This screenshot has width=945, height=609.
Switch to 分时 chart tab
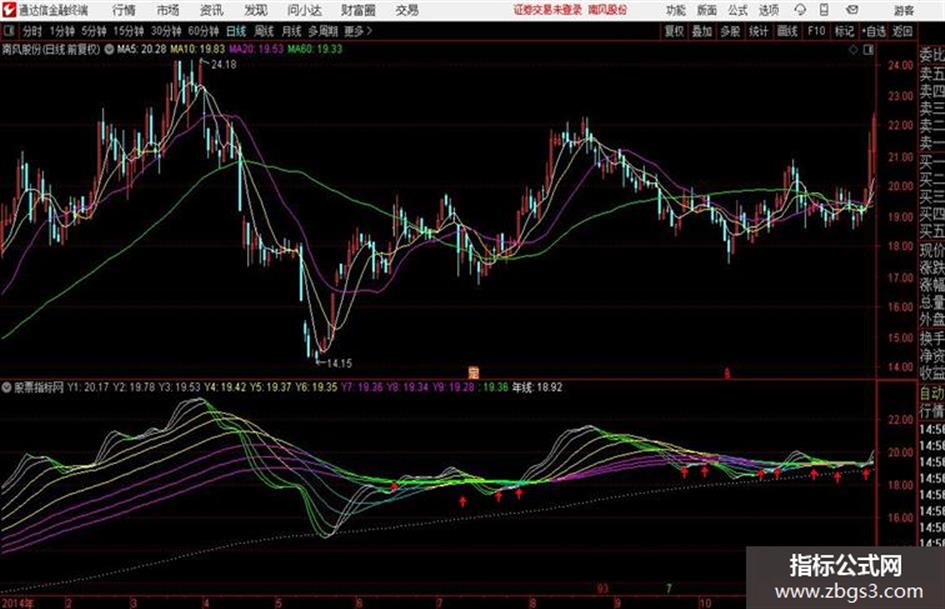(x=32, y=31)
